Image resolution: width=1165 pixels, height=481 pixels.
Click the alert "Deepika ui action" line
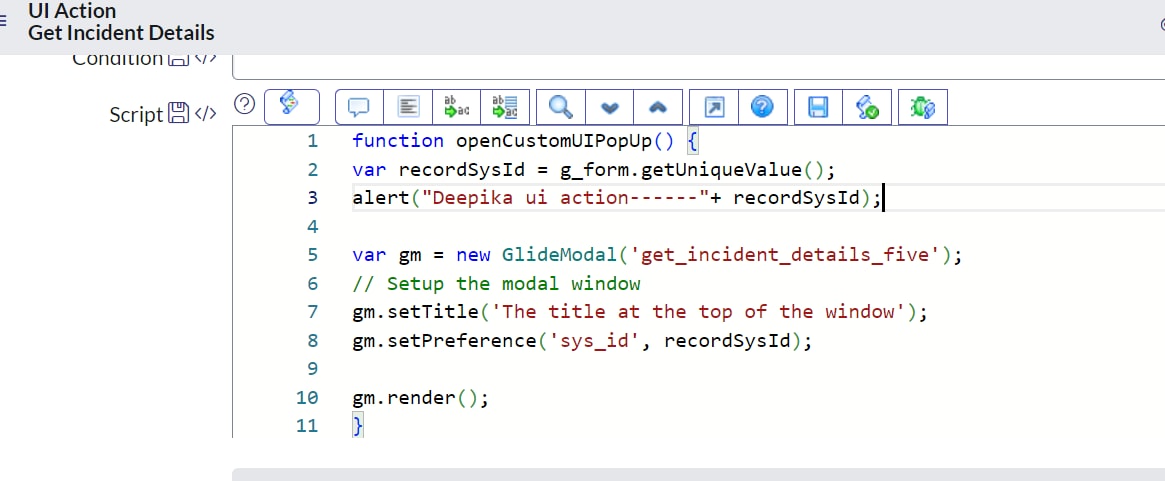tap(617, 198)
